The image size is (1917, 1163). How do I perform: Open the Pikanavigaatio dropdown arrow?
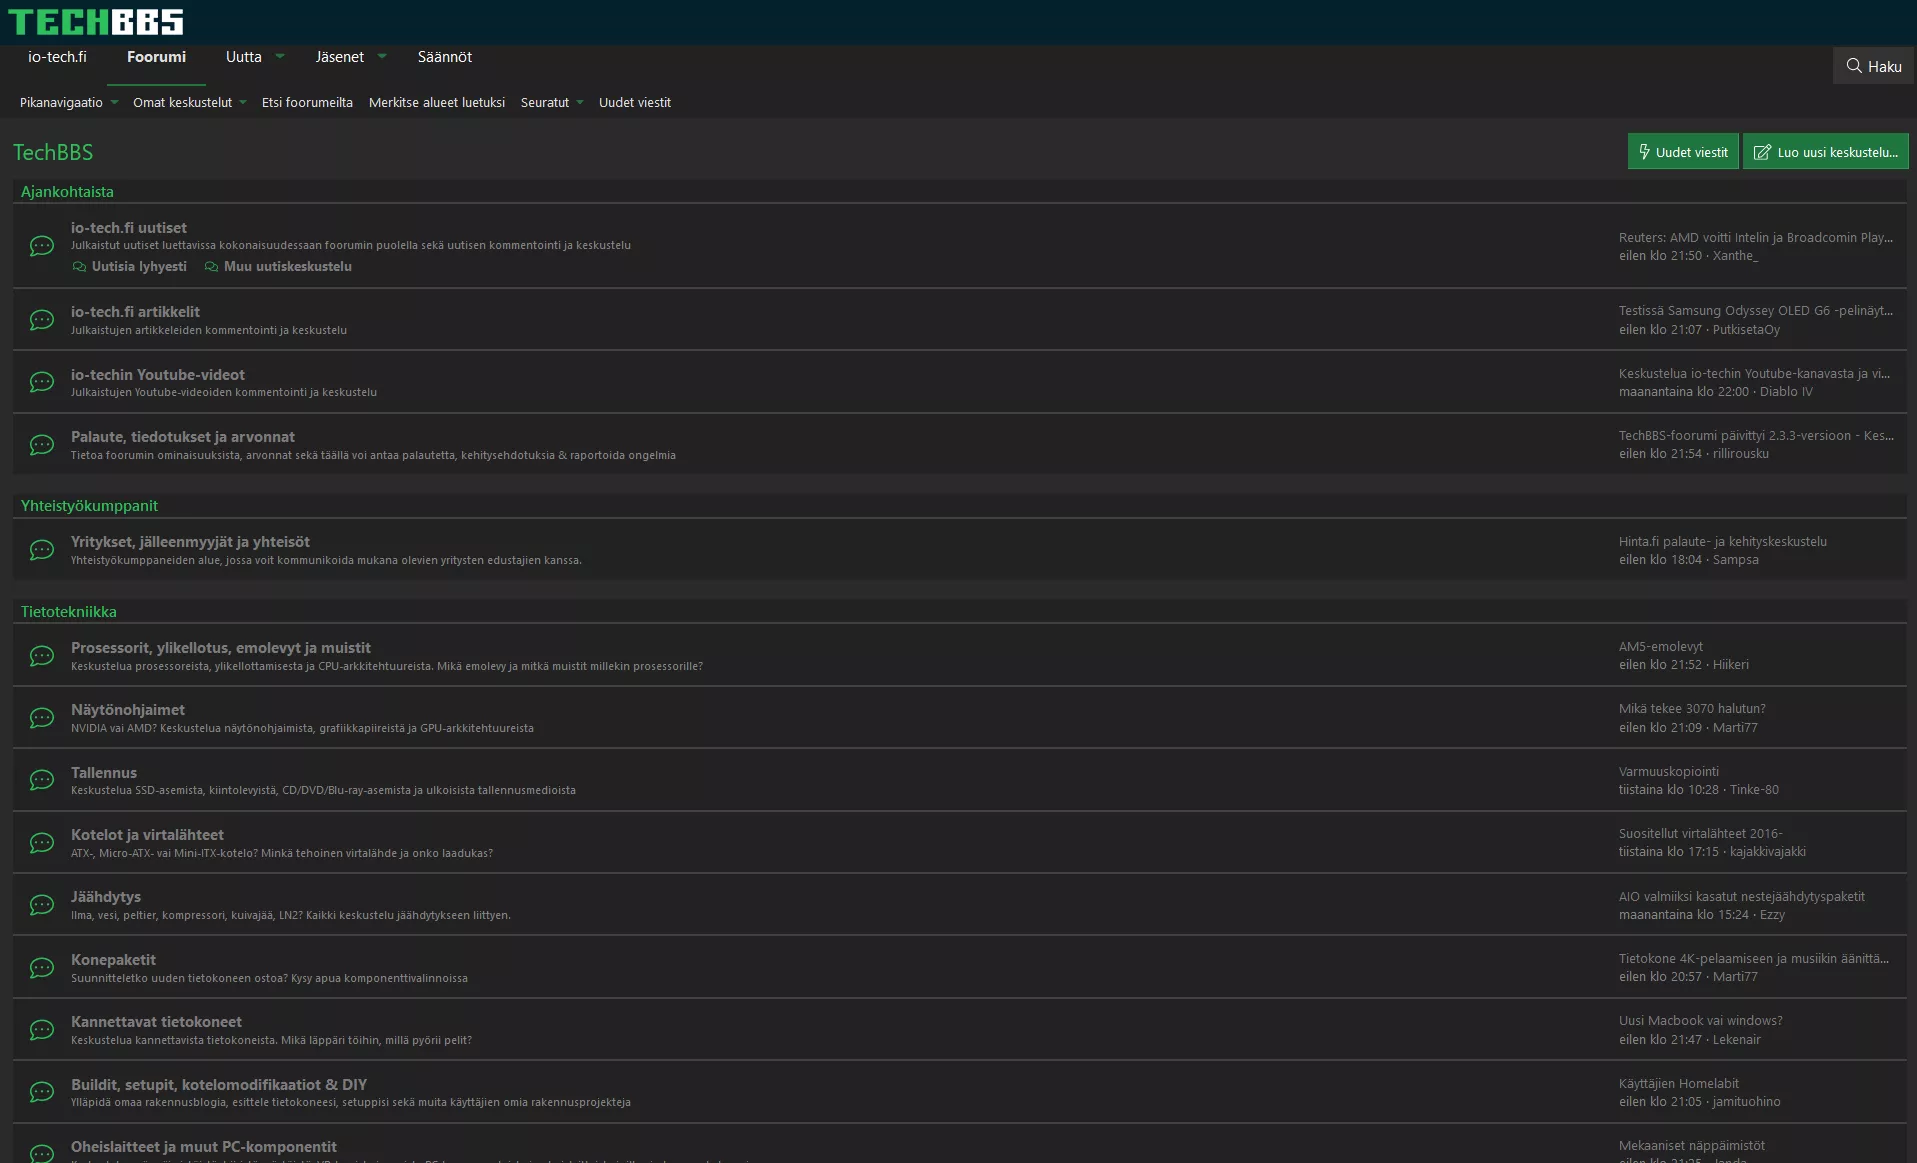pyautogui.click(x=114, y=102)
